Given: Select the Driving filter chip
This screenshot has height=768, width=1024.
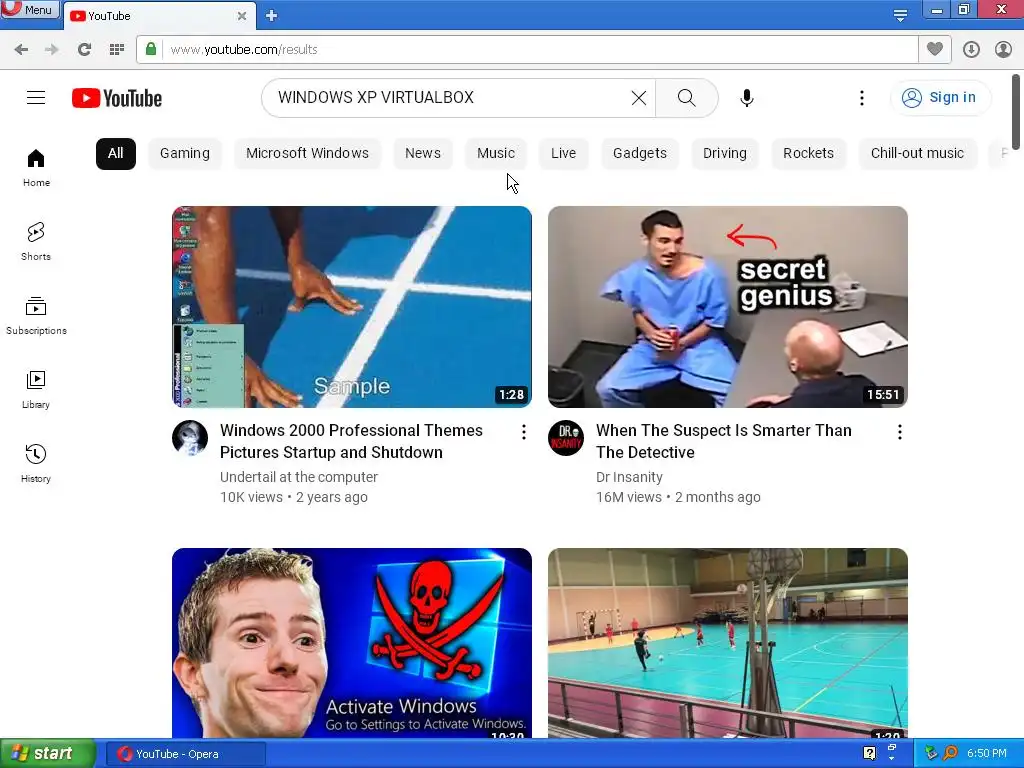Looking at the screenshot, I should tap(724, 153).
